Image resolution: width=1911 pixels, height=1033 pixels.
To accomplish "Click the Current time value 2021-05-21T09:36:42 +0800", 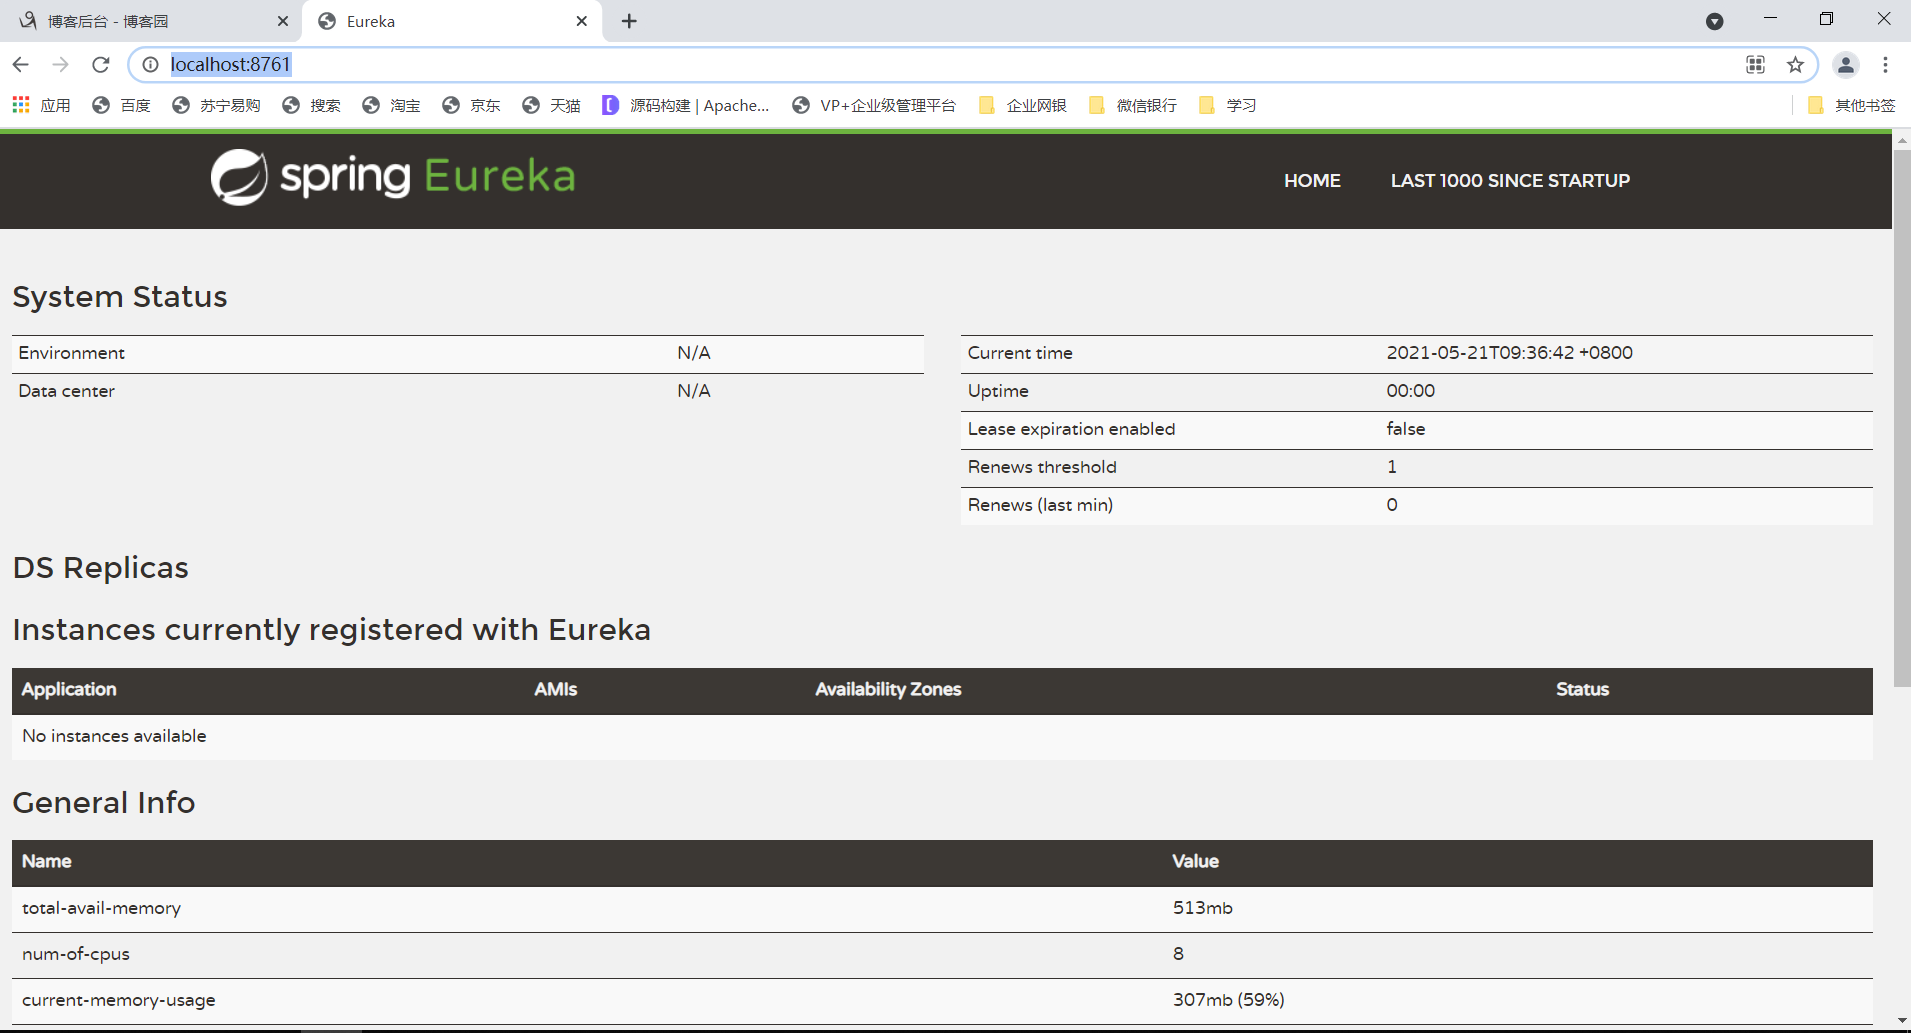I will [x=1509, y=353].
